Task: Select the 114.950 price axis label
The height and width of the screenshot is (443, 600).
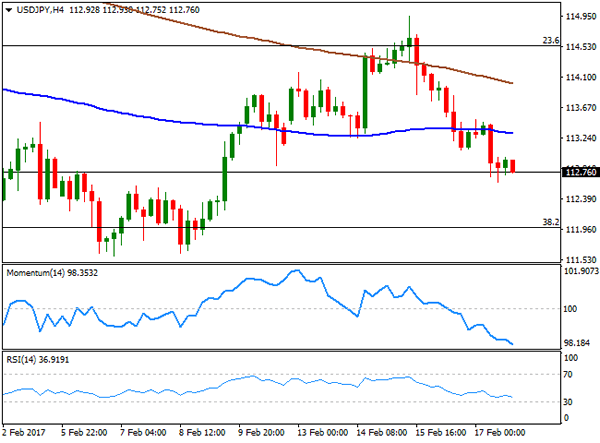Action: coord(580,16)
